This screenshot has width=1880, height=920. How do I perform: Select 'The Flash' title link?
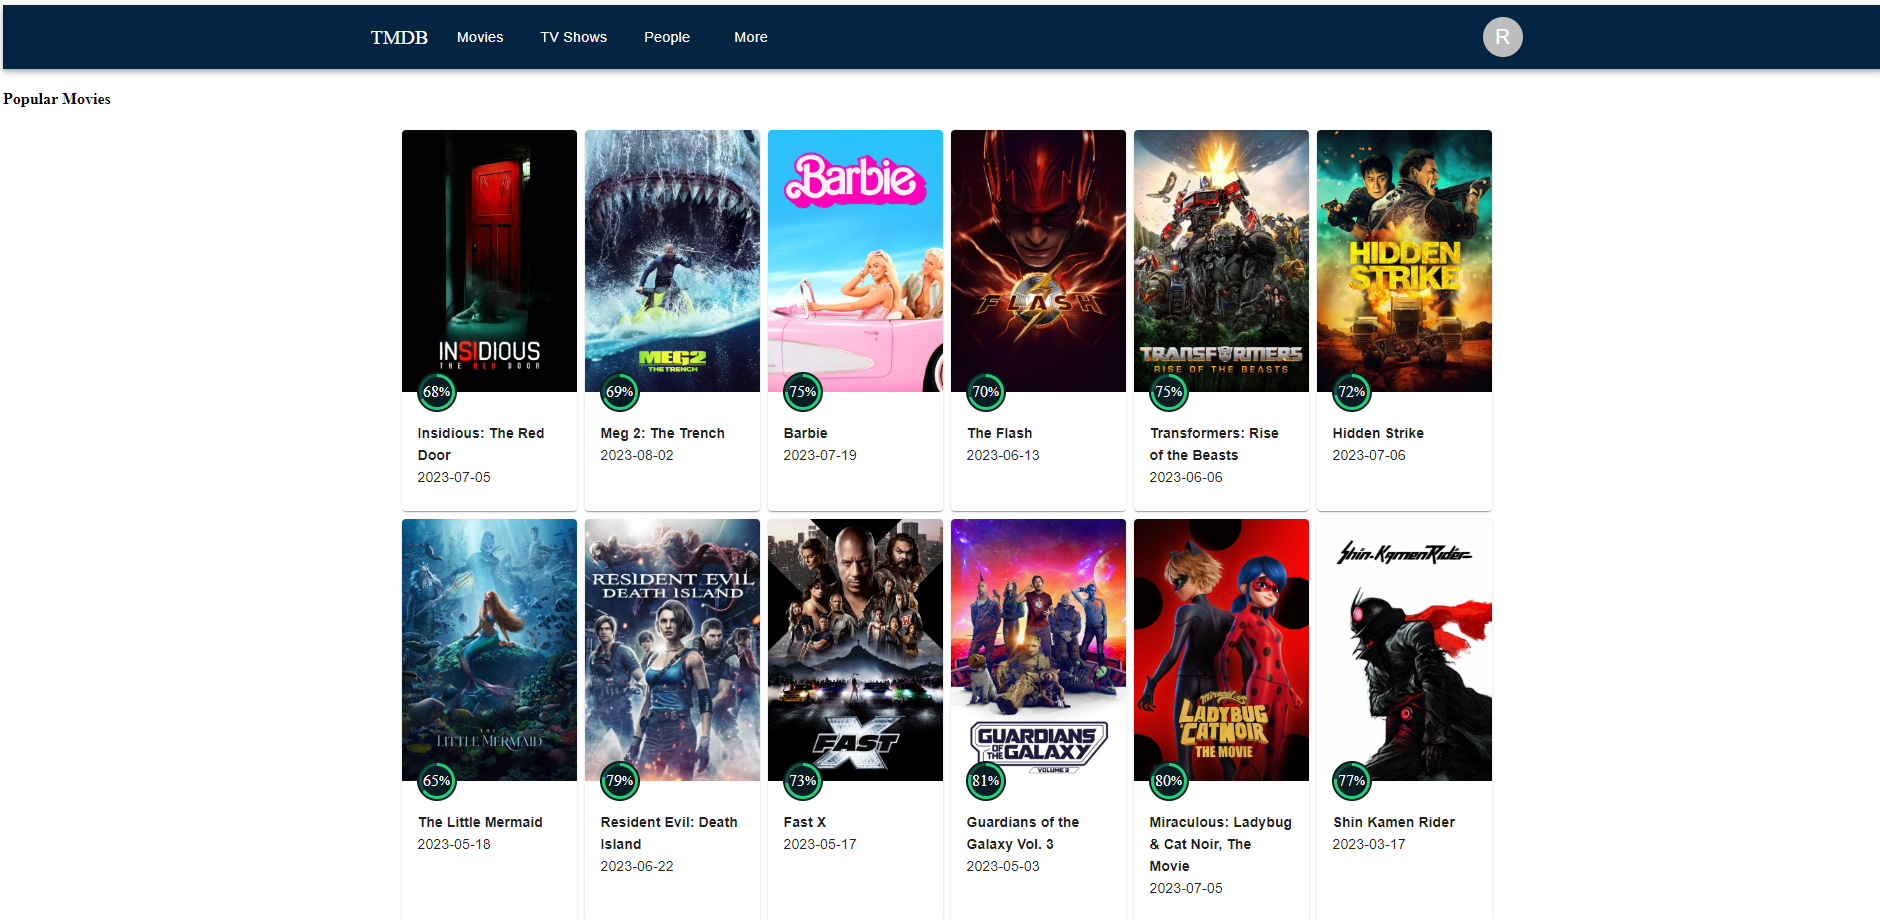click(x=999, y=433)
